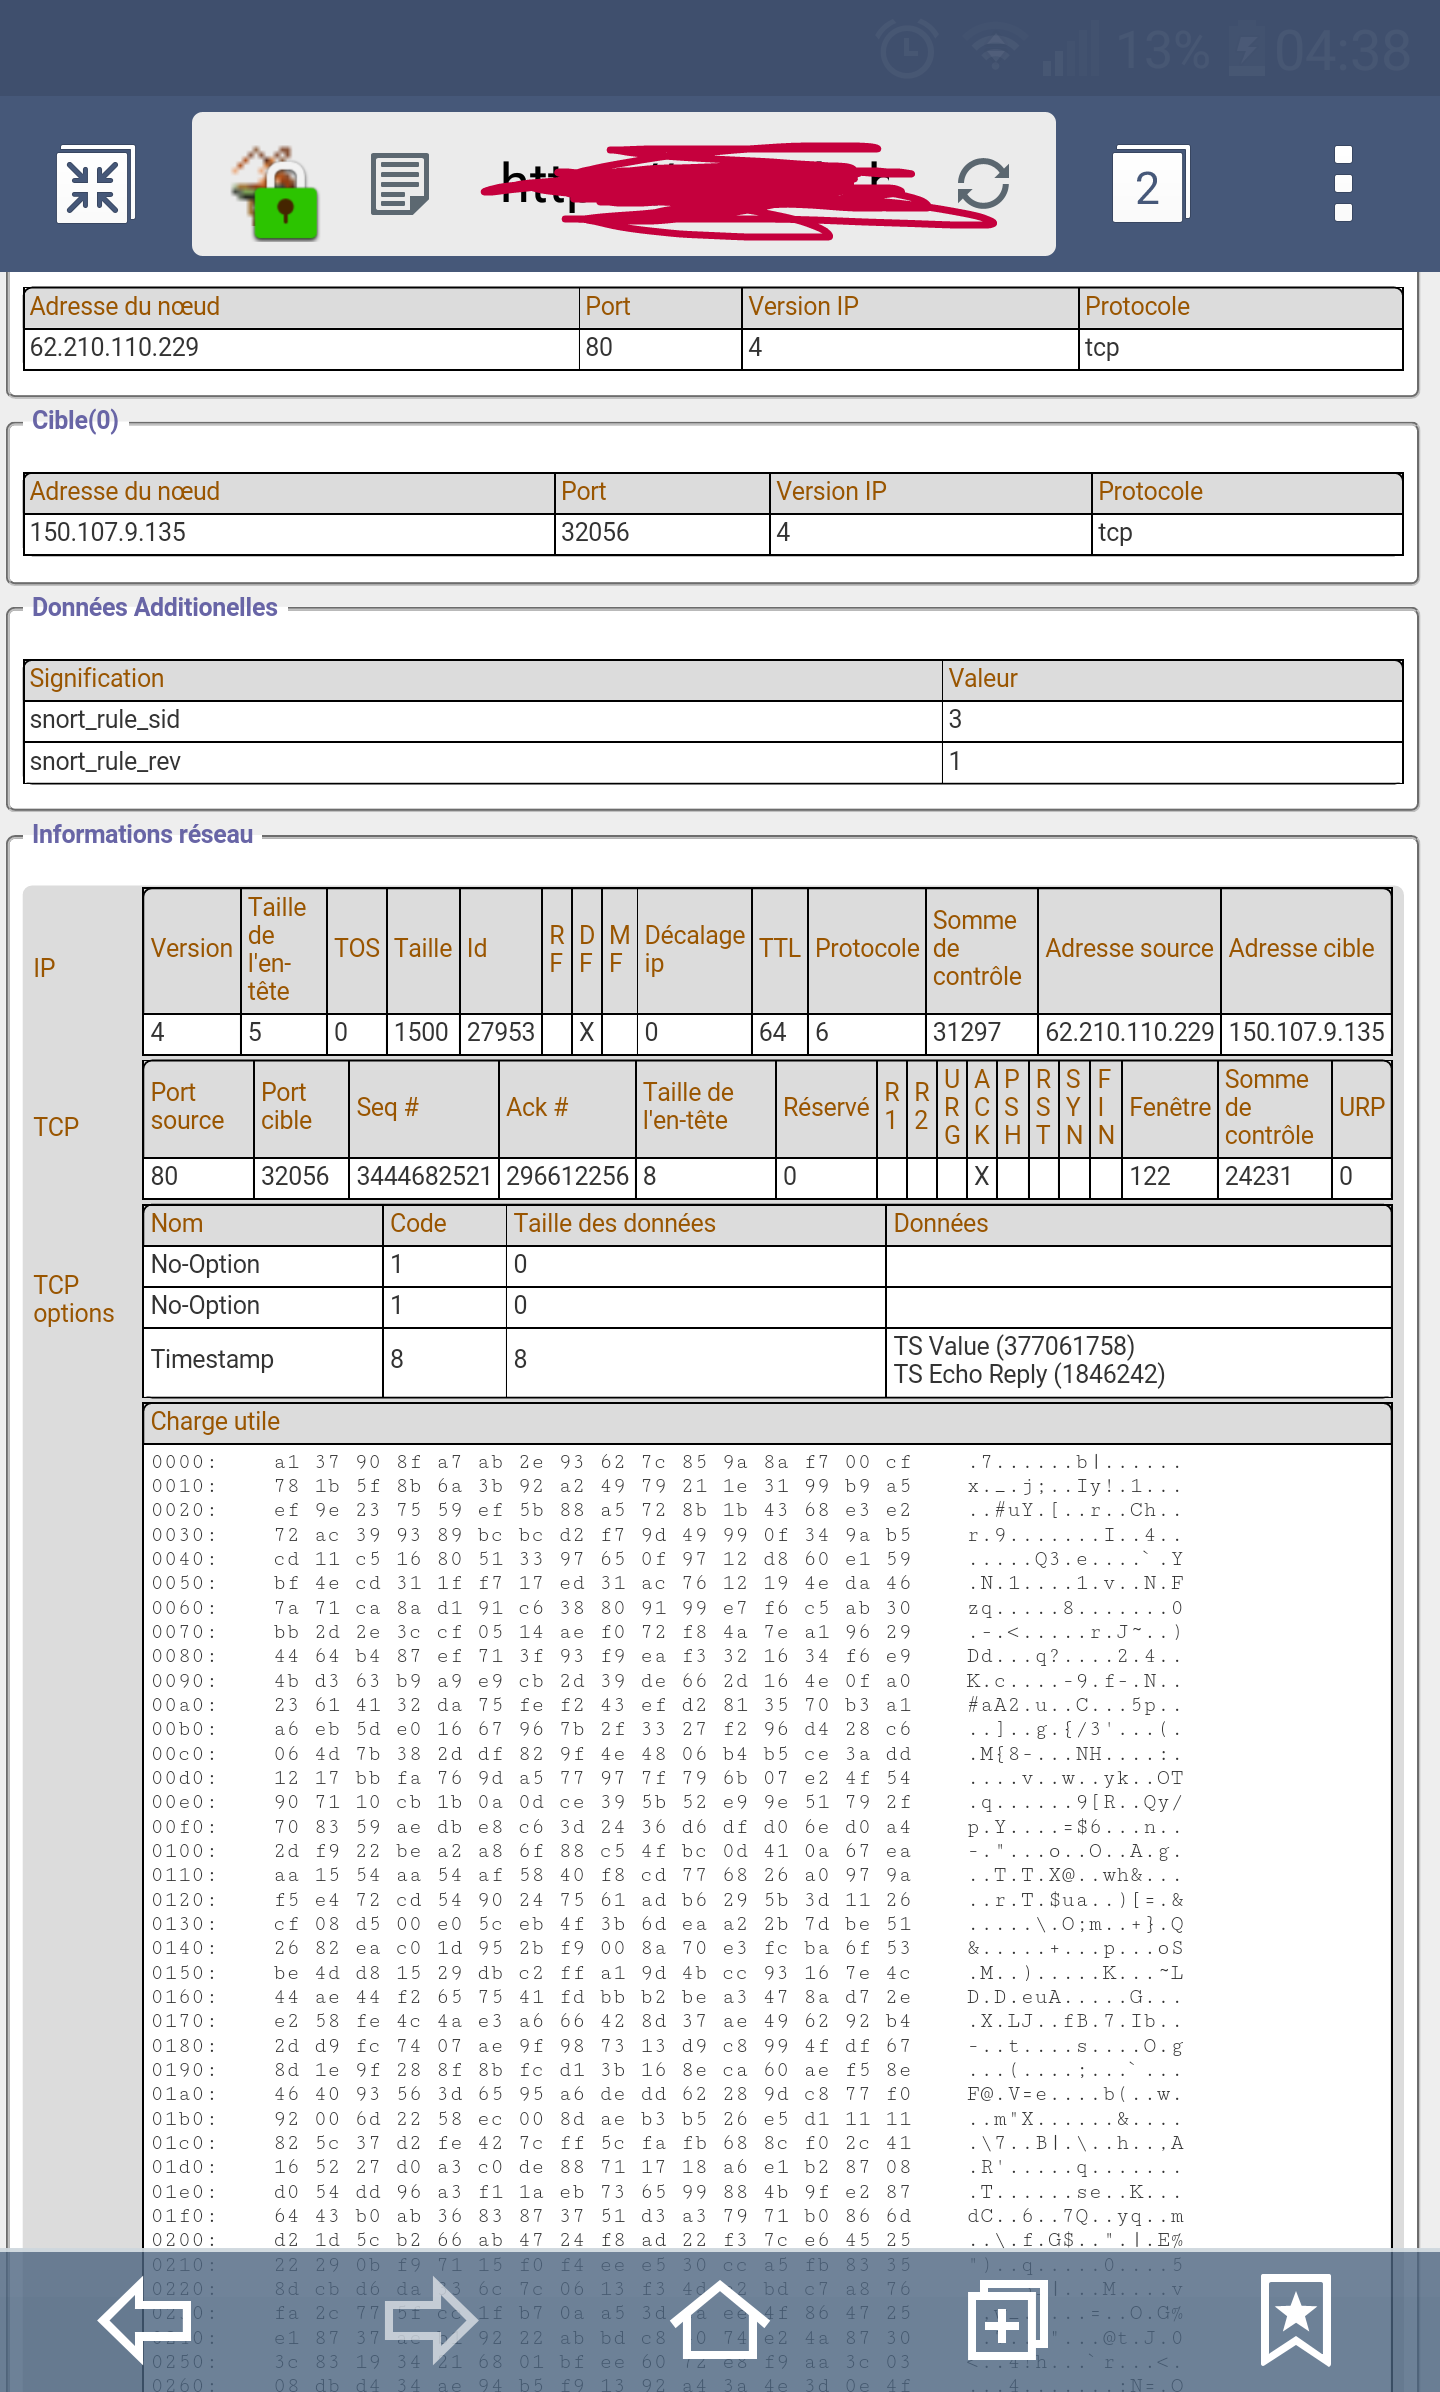Tap the 04:38 clock in status bar

1342,50
